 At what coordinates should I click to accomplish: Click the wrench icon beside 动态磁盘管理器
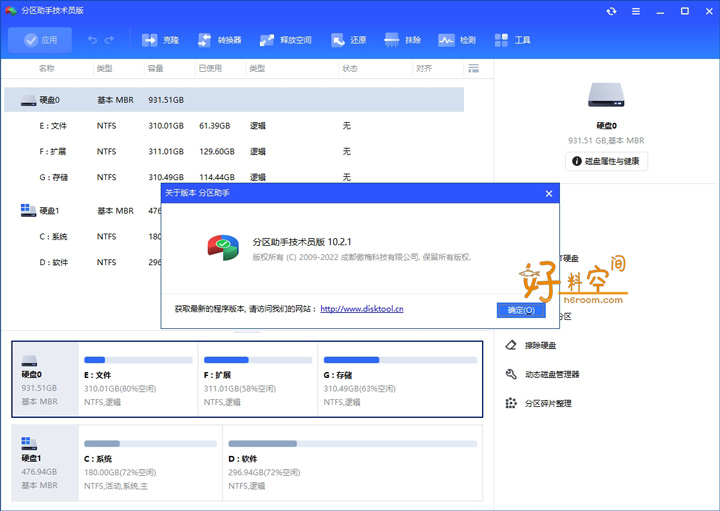(x=511, y=374)
